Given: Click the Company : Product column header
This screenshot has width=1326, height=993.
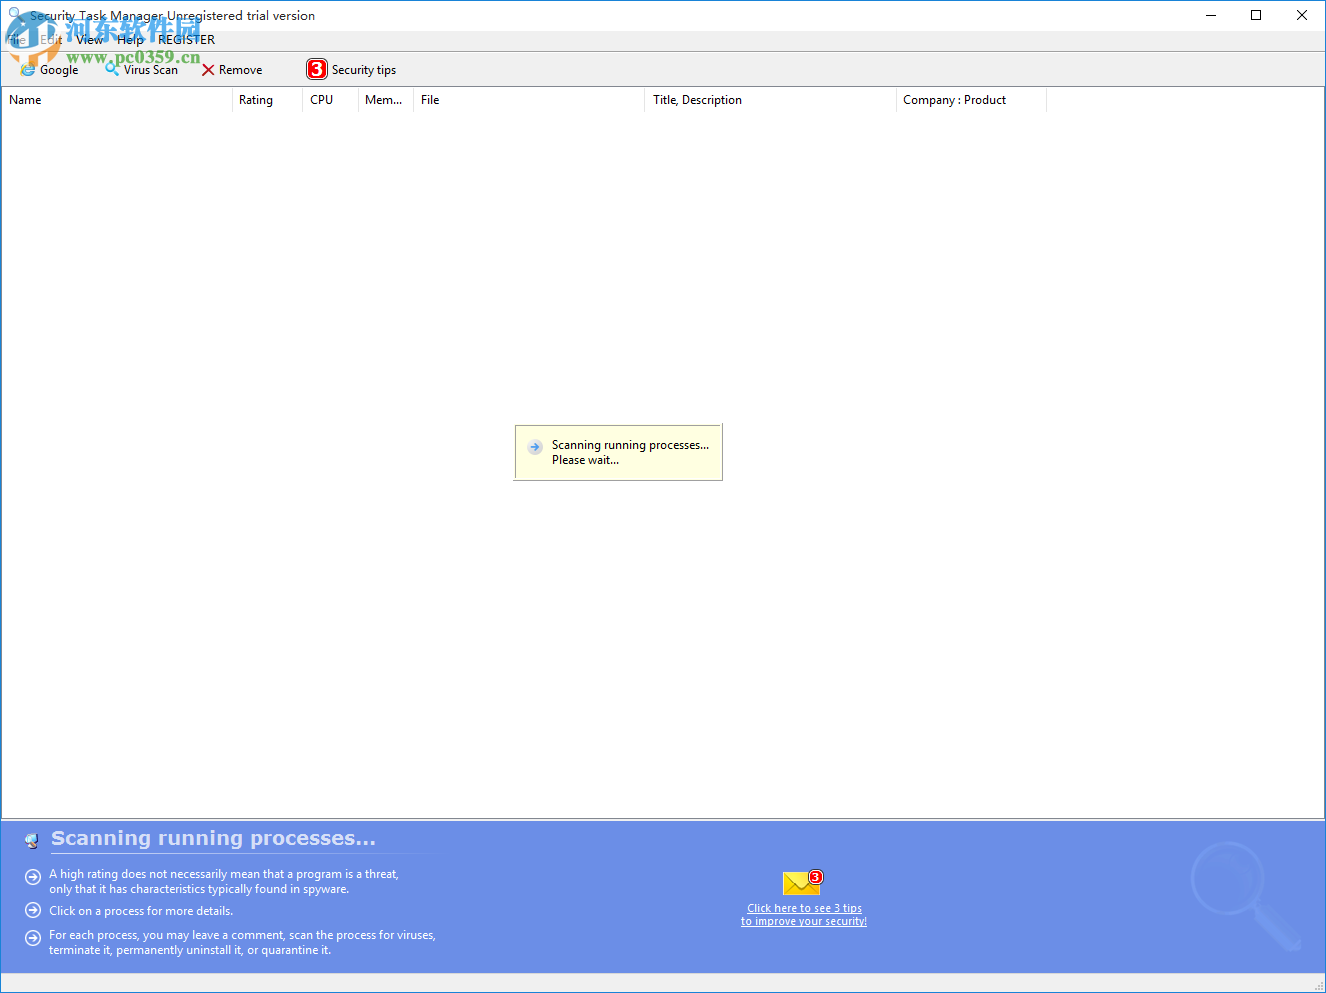Looking at the screenshot, I should point(954,99).
